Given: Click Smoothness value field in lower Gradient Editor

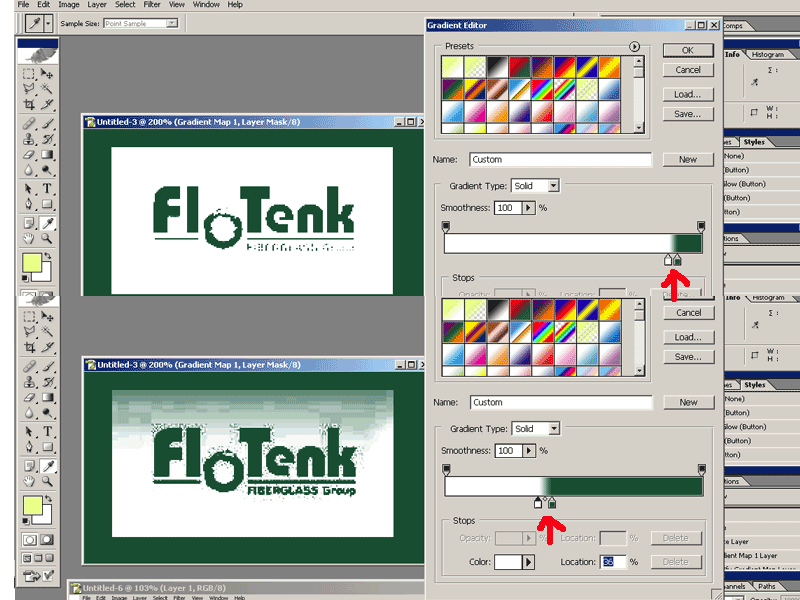Looking at the screenshot, I should 508,451.
